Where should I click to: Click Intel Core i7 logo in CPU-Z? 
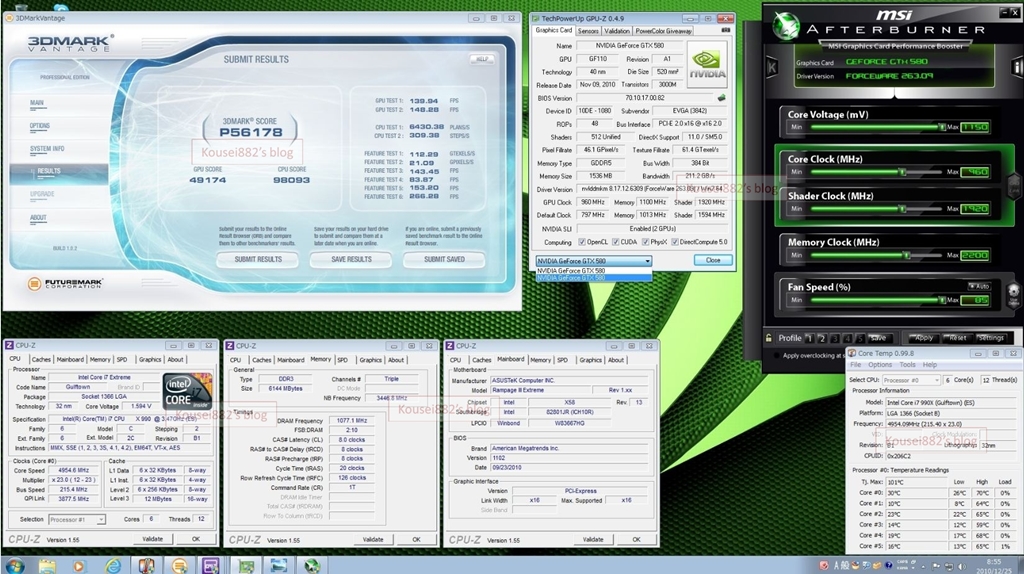(187, 391)
